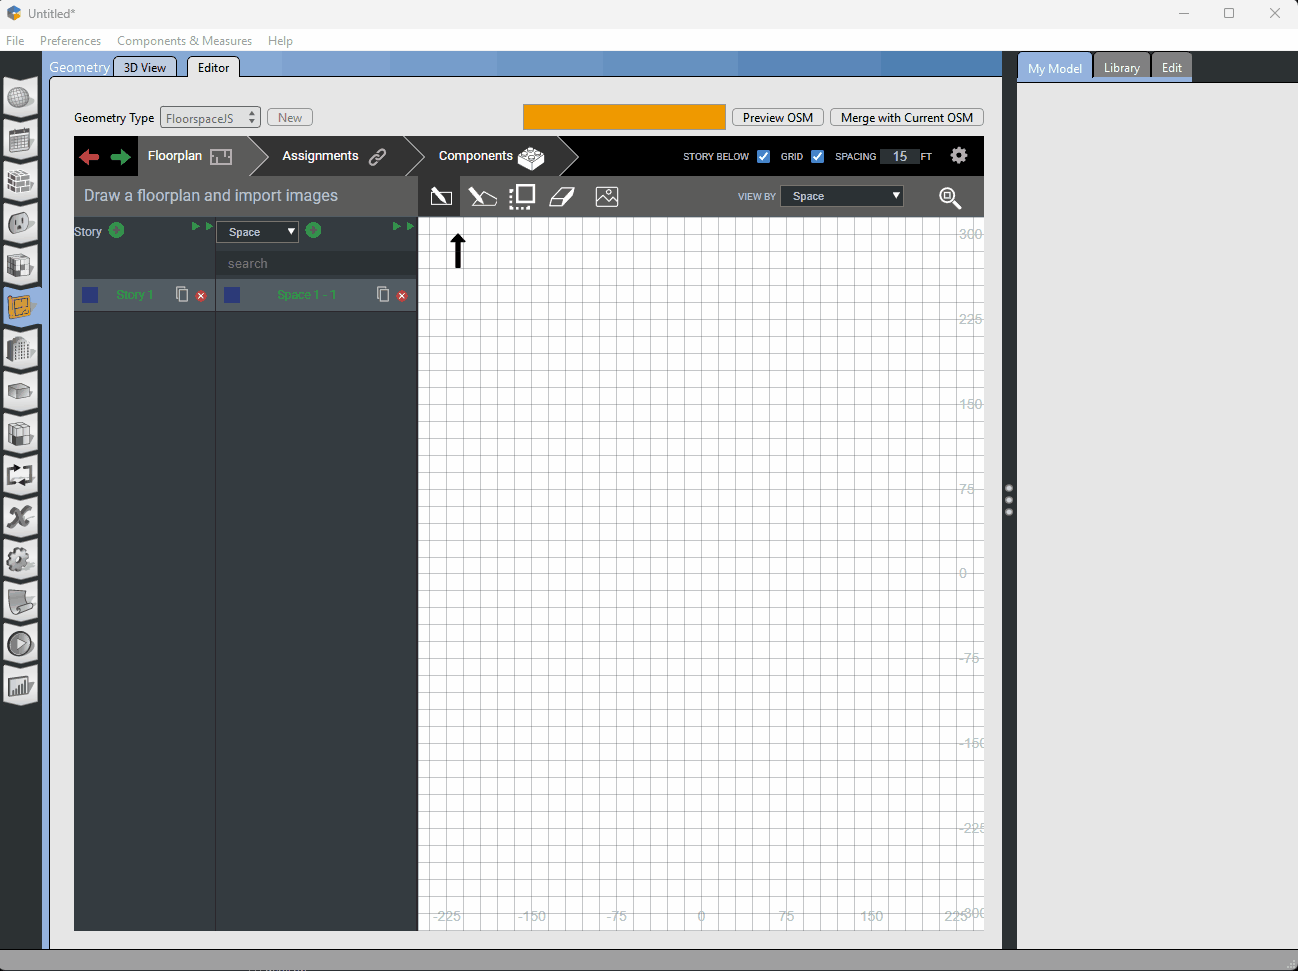Switch to the Editor tab
The height and width of the screenshot is (971, 1298).
(213, 67)
